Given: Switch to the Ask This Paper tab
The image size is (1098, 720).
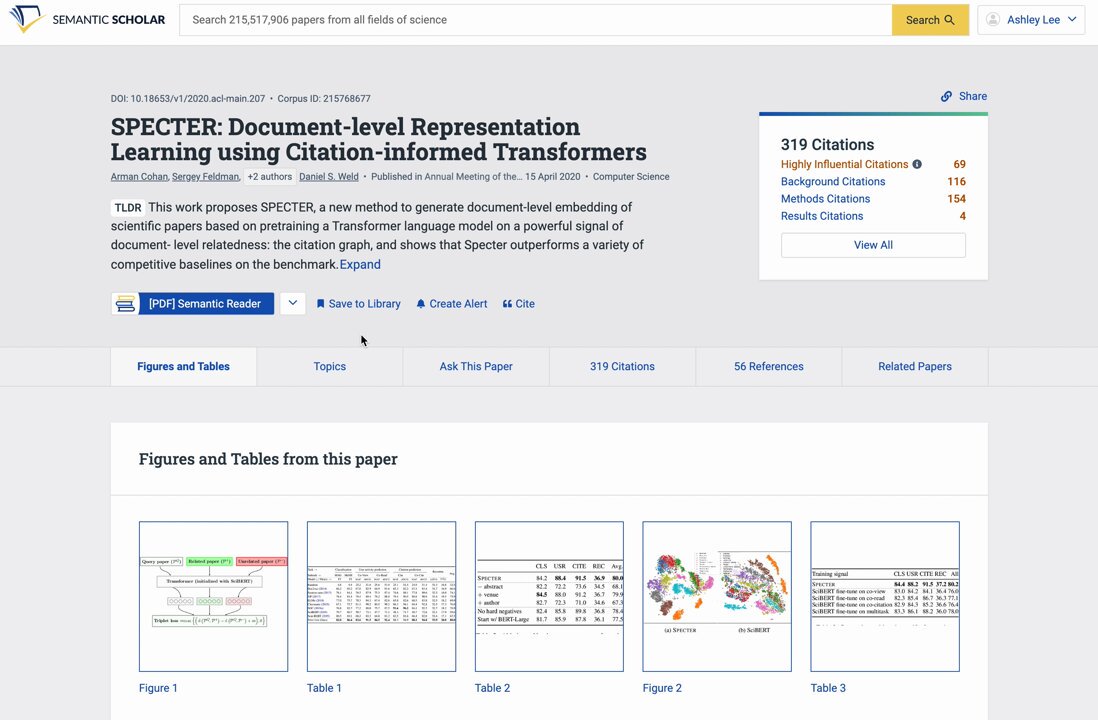Looking at the screenshot, I should [476, 366].
